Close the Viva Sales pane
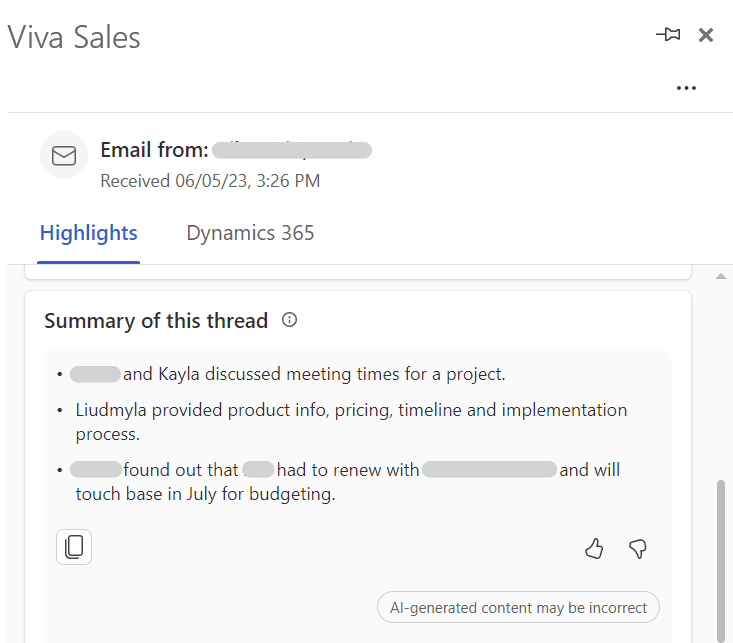 (x=705, y=35)
